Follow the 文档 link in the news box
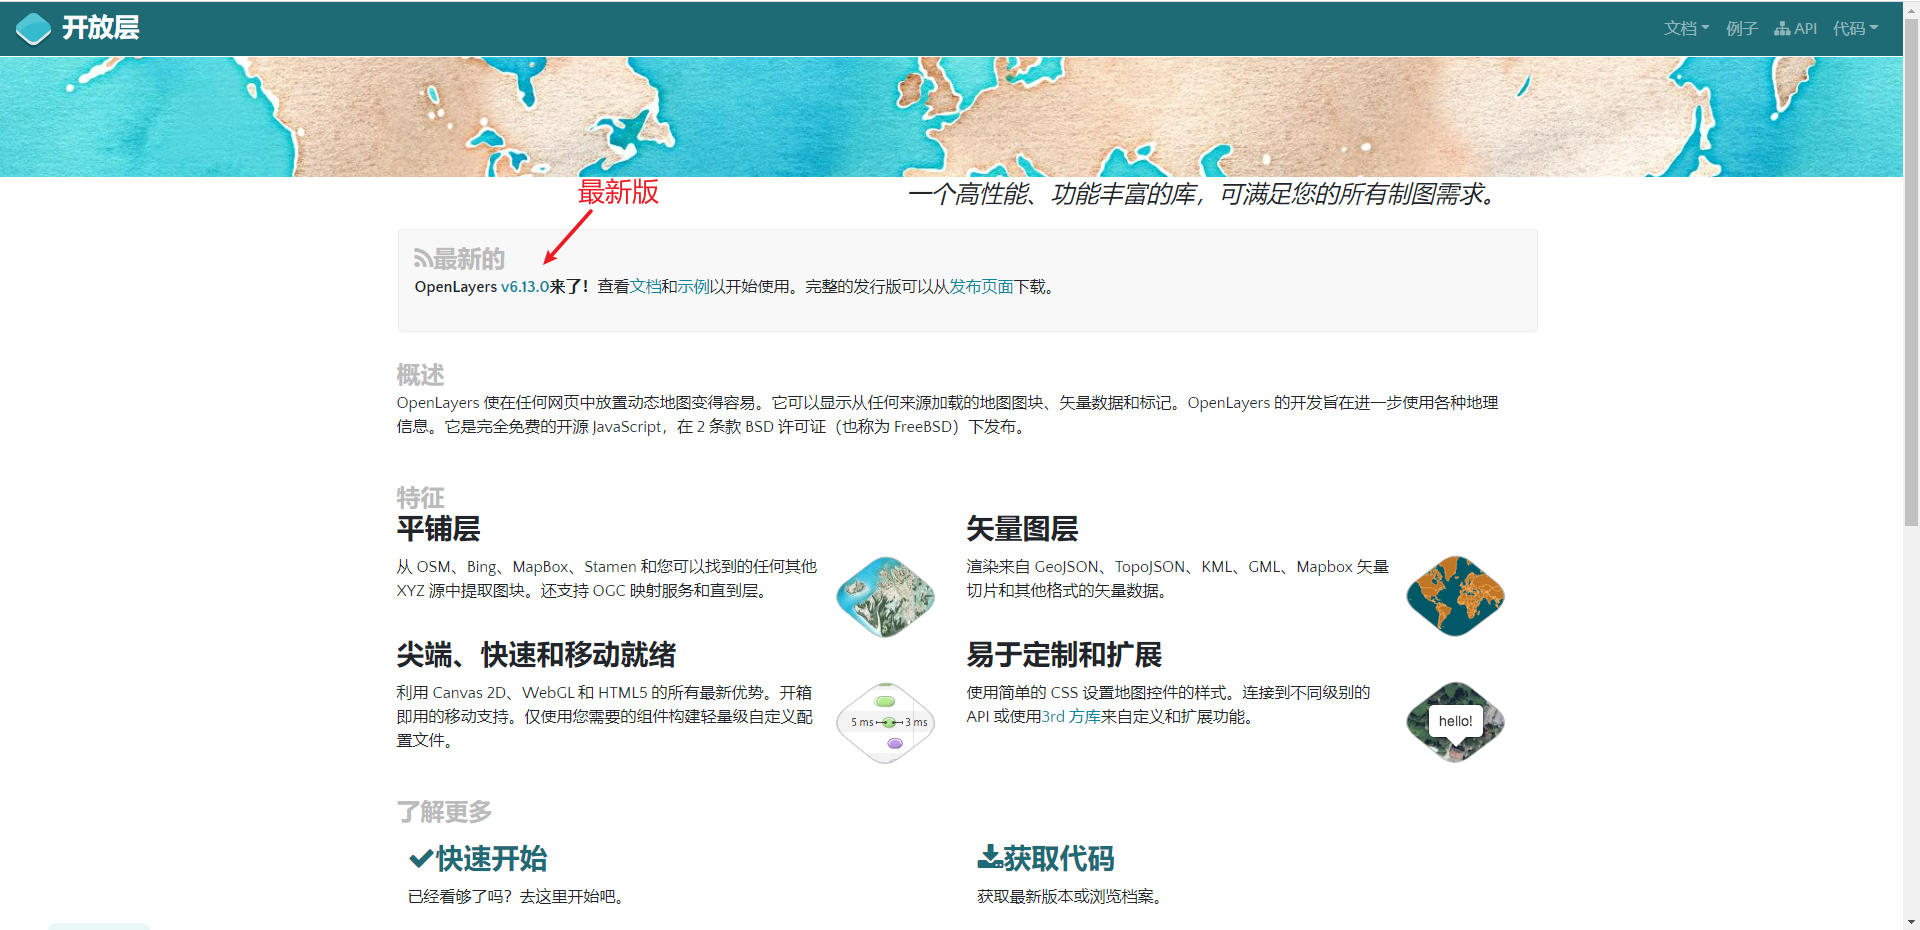 (645, 287)
